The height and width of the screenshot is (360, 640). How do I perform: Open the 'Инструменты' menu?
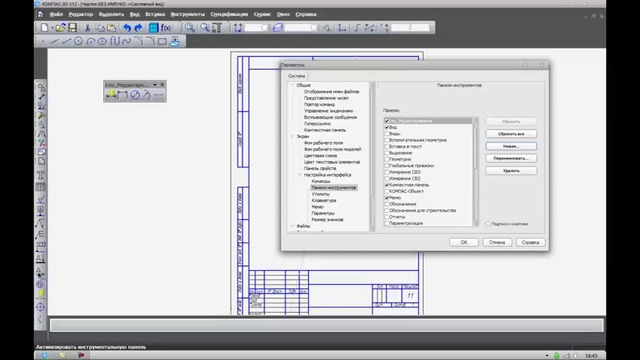188,14
